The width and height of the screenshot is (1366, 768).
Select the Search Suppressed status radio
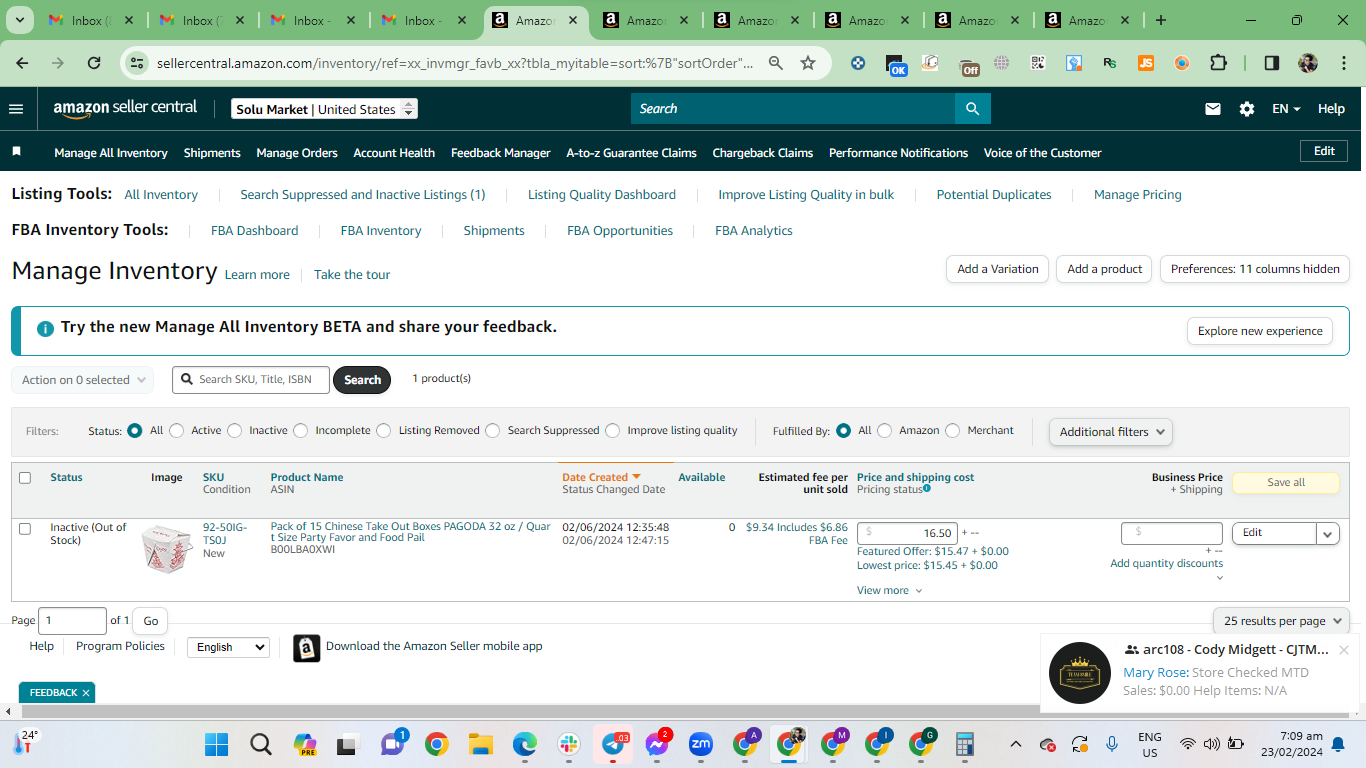tap(493, 431)
